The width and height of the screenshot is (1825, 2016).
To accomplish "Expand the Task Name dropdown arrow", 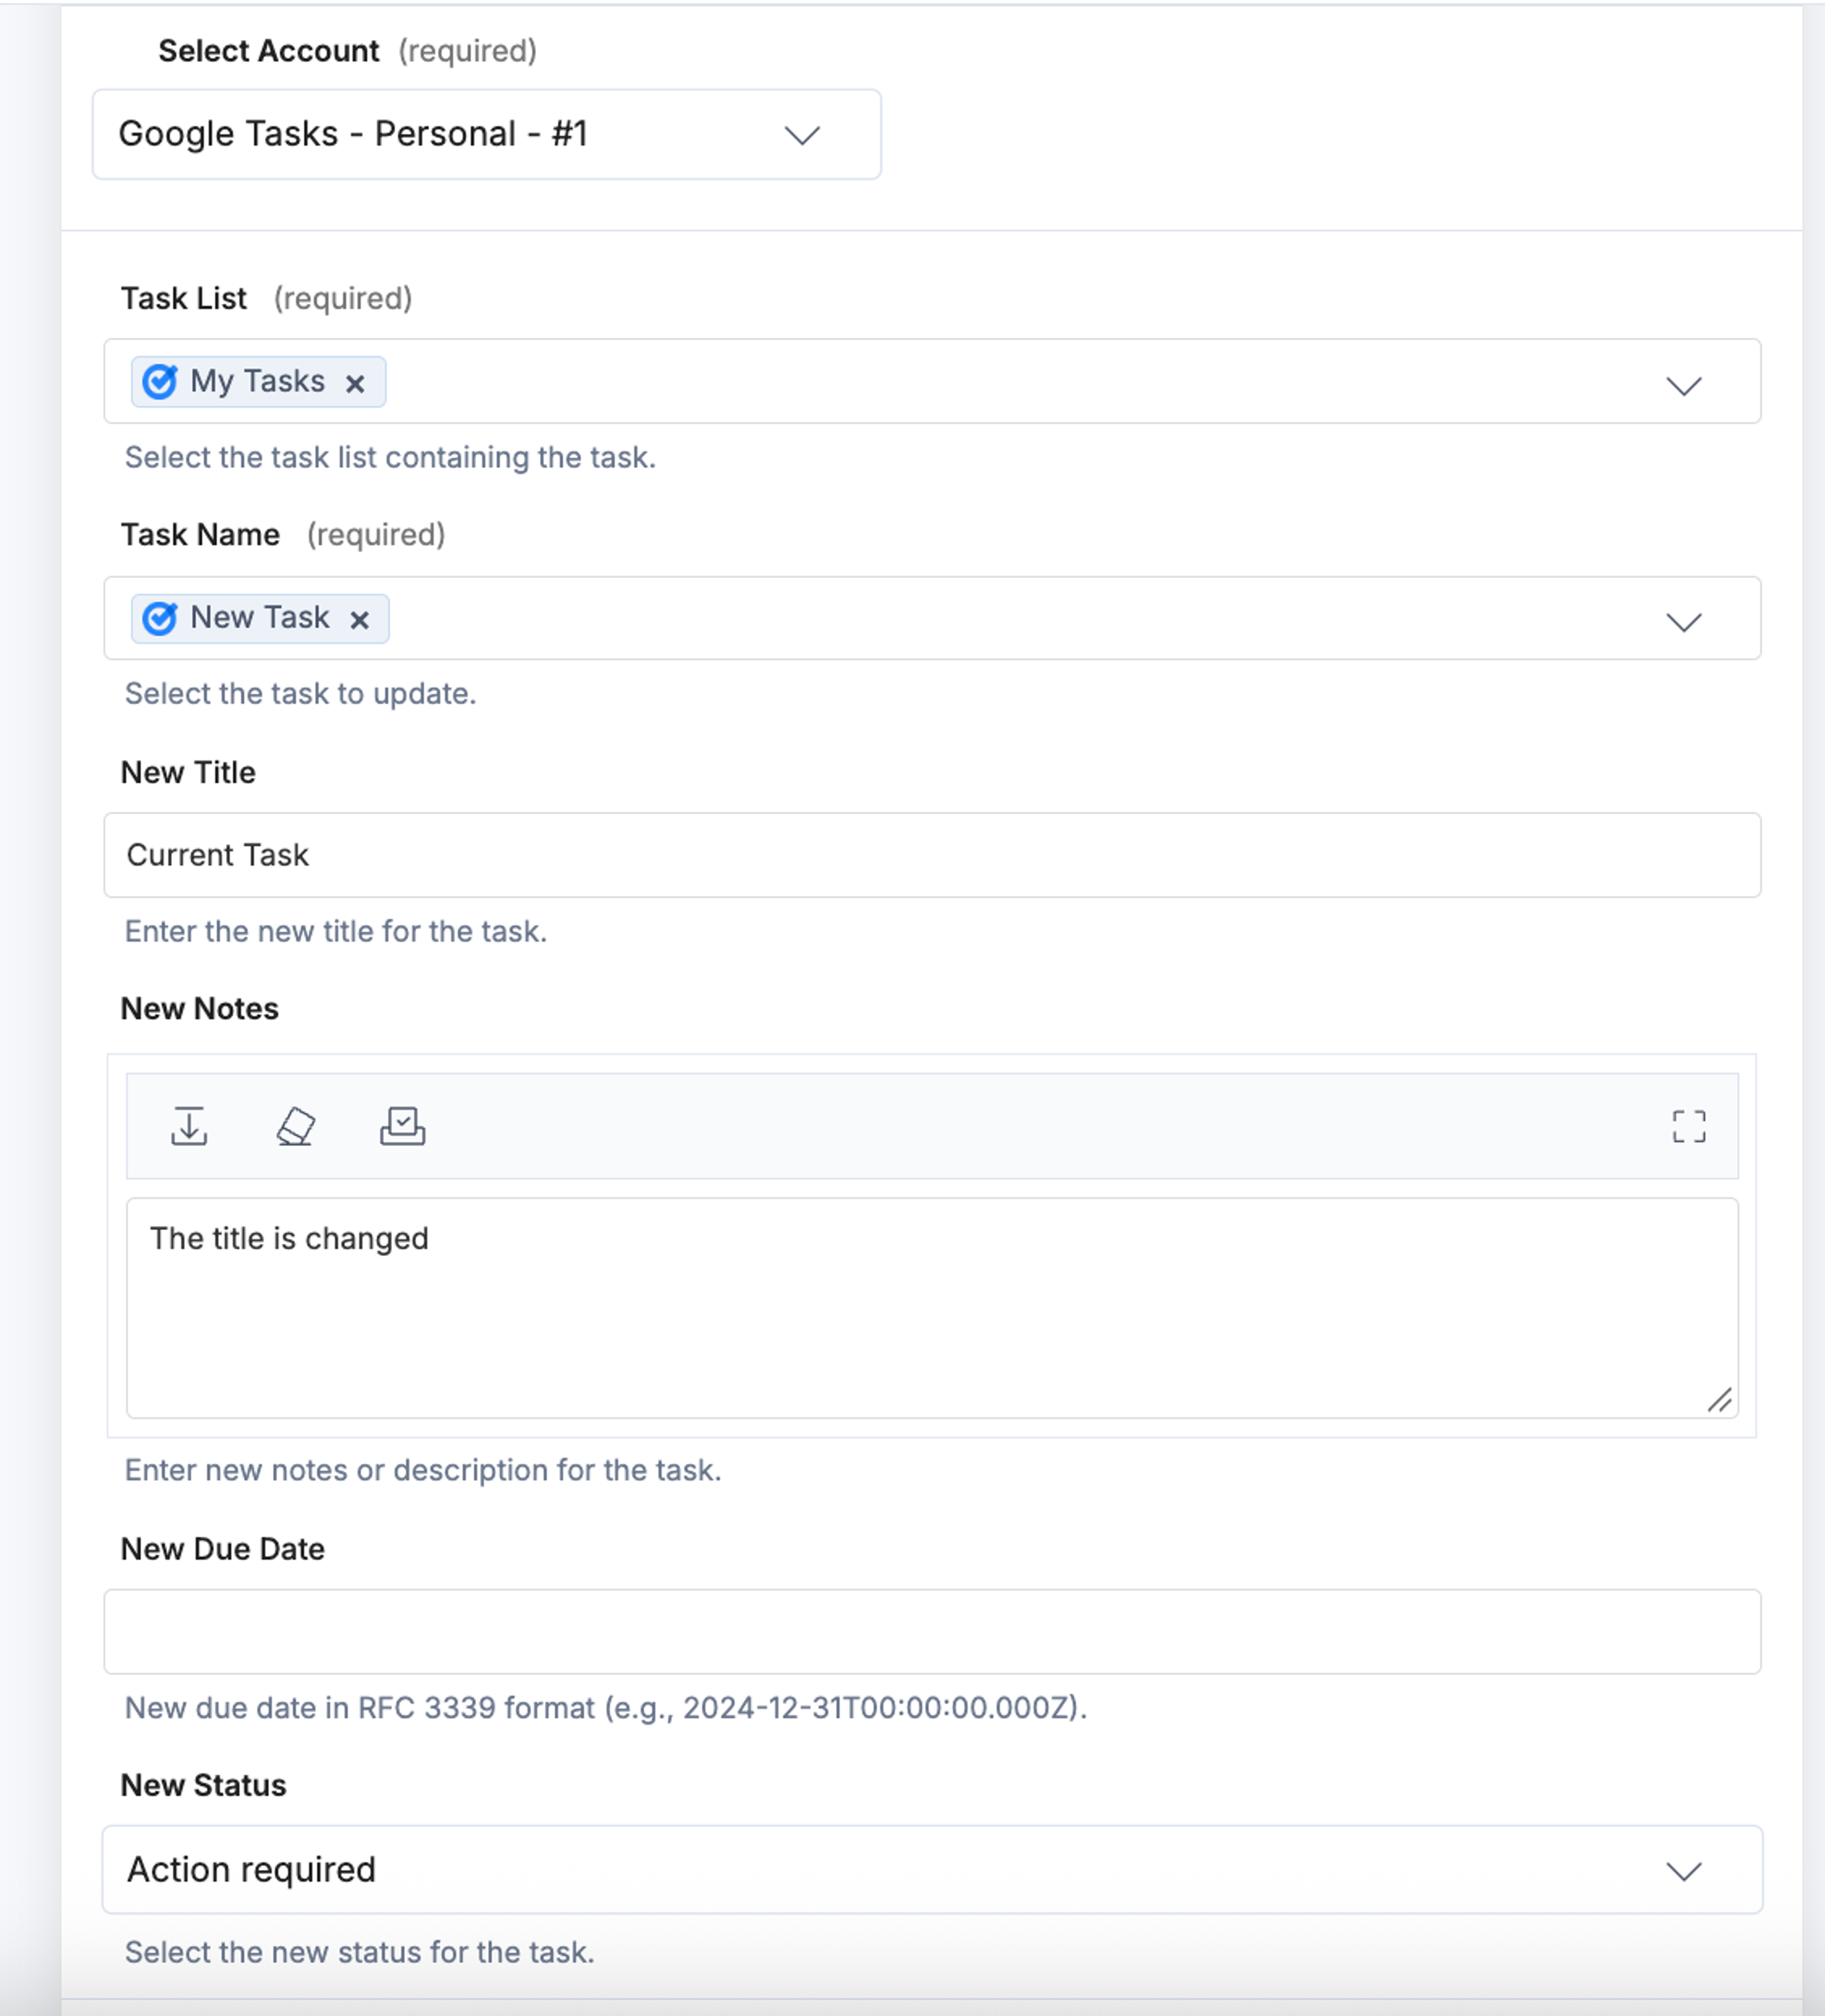I will (1684, 622).
